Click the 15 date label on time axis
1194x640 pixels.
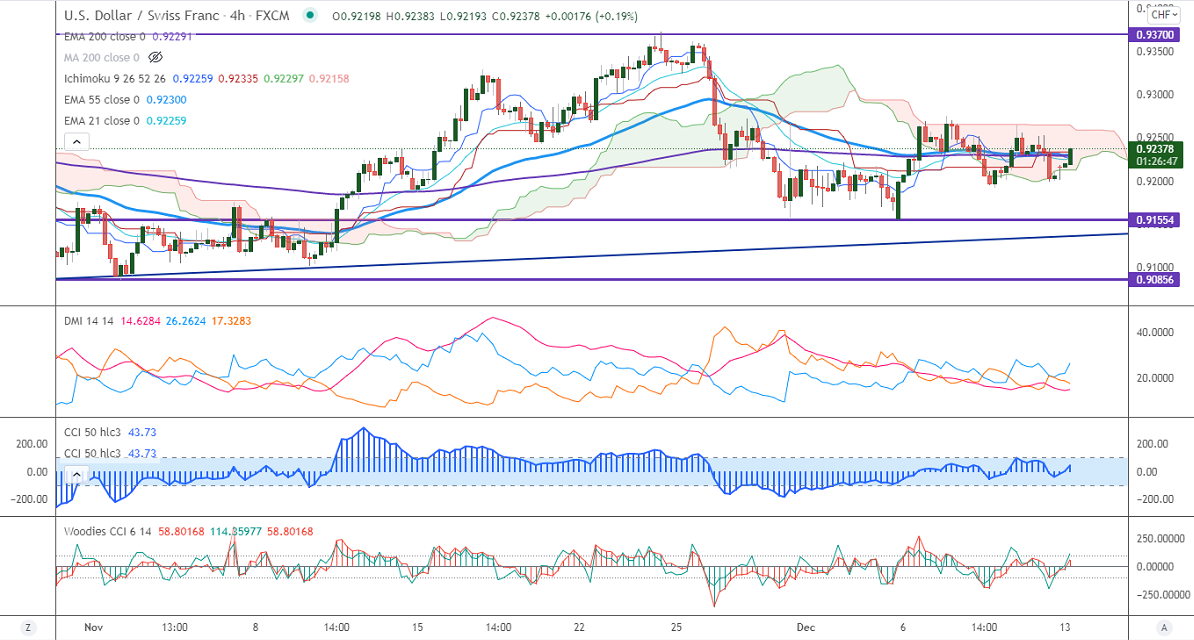417,627
